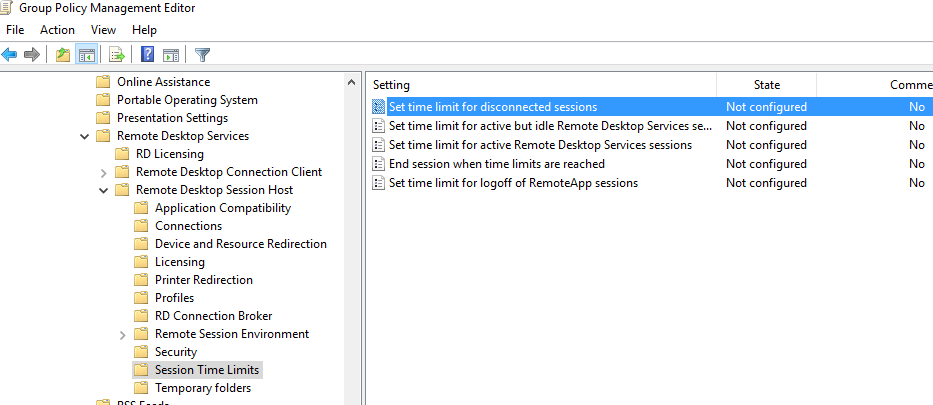Image resolution: width=933 pixels, height=405 pixels.
Task: Collapse Remote Desktop Session Host node
Action: coord(104,191)
